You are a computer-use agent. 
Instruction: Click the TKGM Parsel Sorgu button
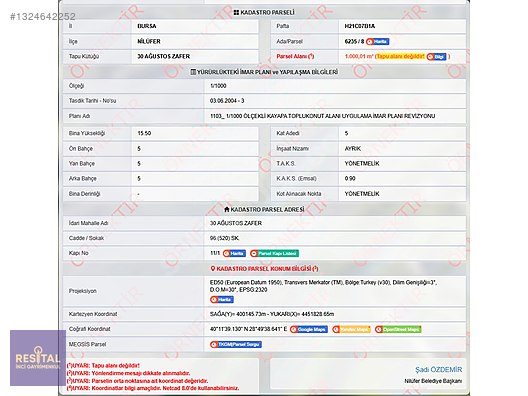(236, 344)
